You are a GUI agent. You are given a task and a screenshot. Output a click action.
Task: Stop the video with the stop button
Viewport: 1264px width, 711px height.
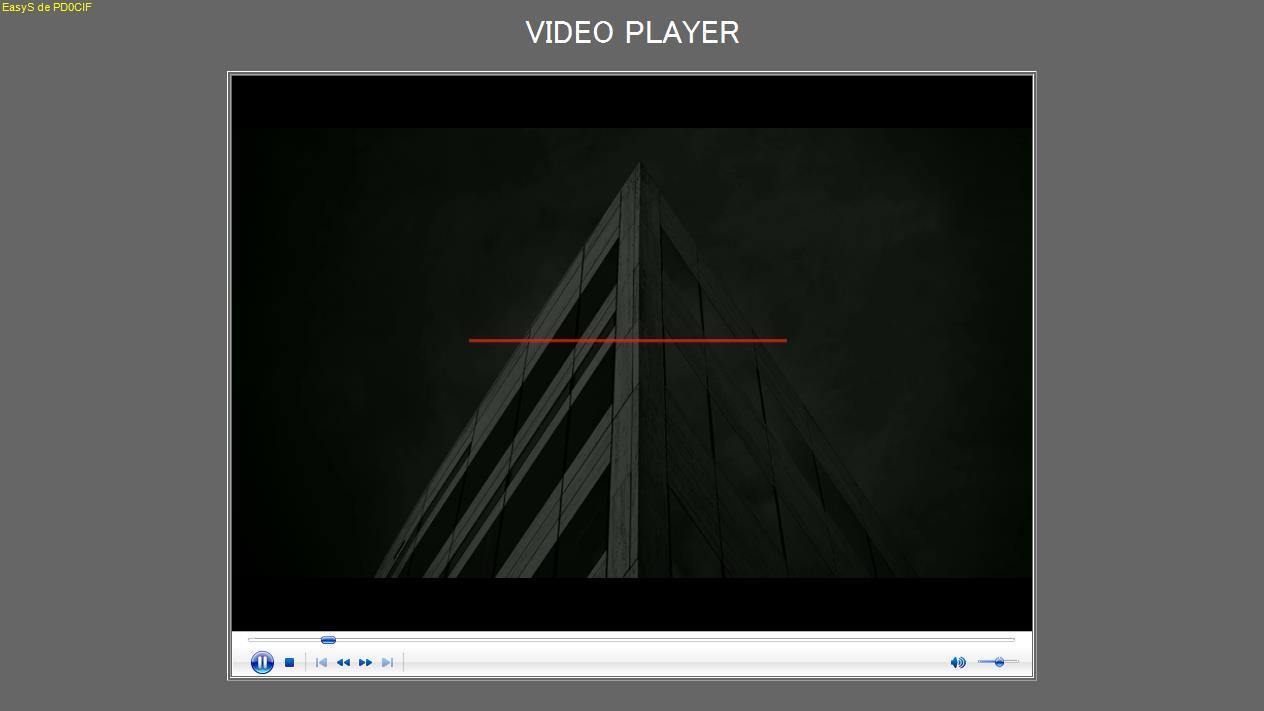coord(289,662)
